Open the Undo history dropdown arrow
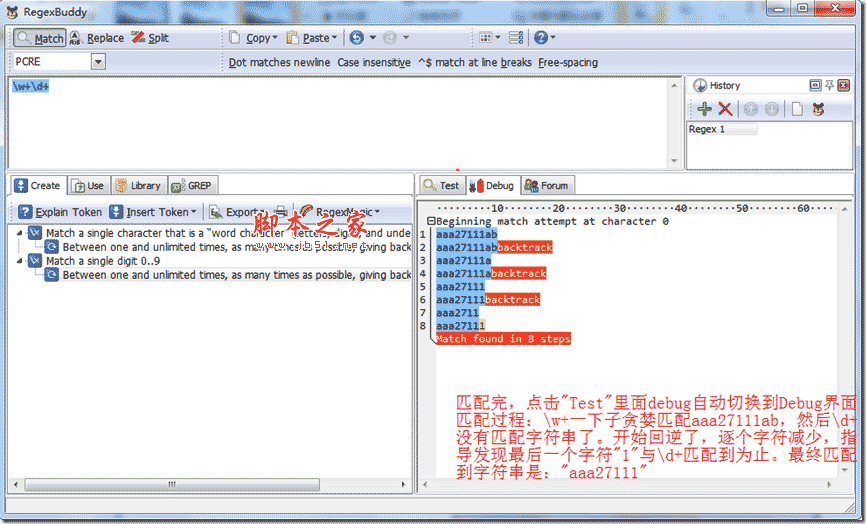Screen dimensions: 866x524 click(x=373, y=38)
